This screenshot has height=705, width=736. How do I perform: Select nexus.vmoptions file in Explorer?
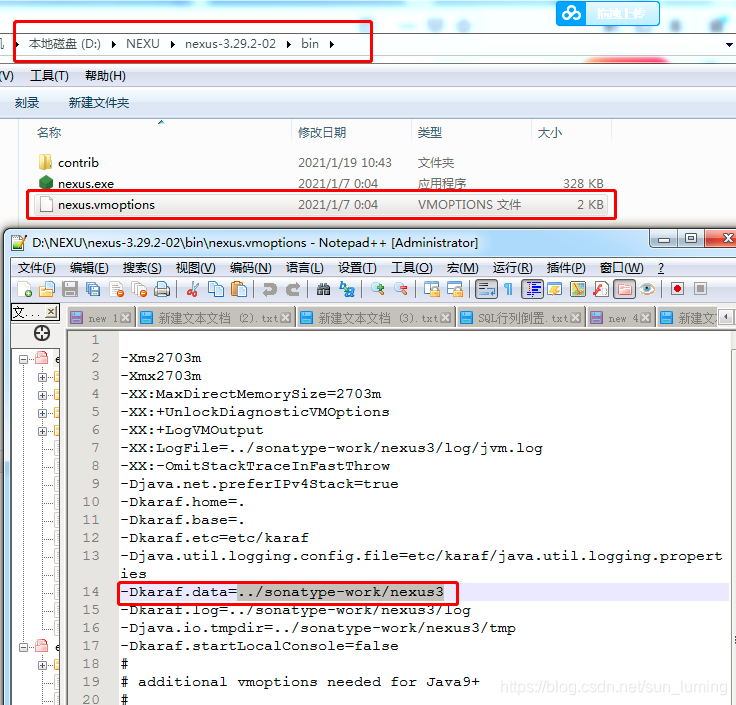(321, 205)
